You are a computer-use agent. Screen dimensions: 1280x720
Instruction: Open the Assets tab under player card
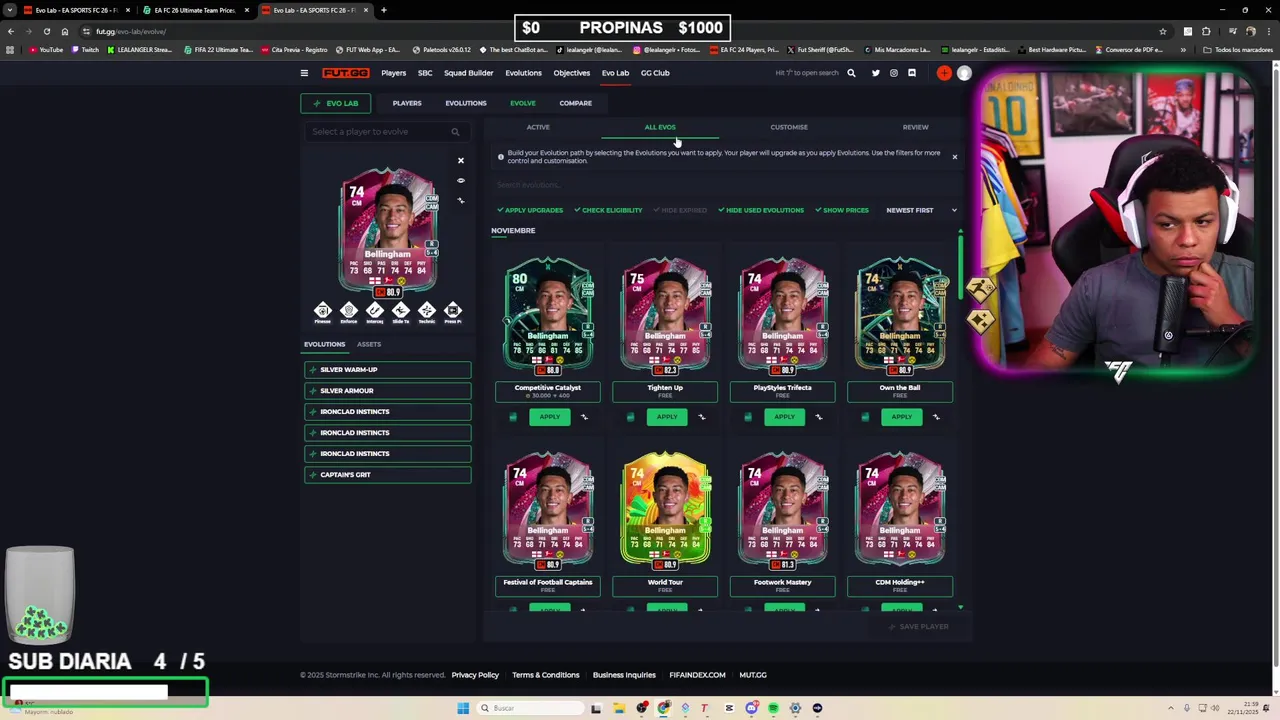369,344
